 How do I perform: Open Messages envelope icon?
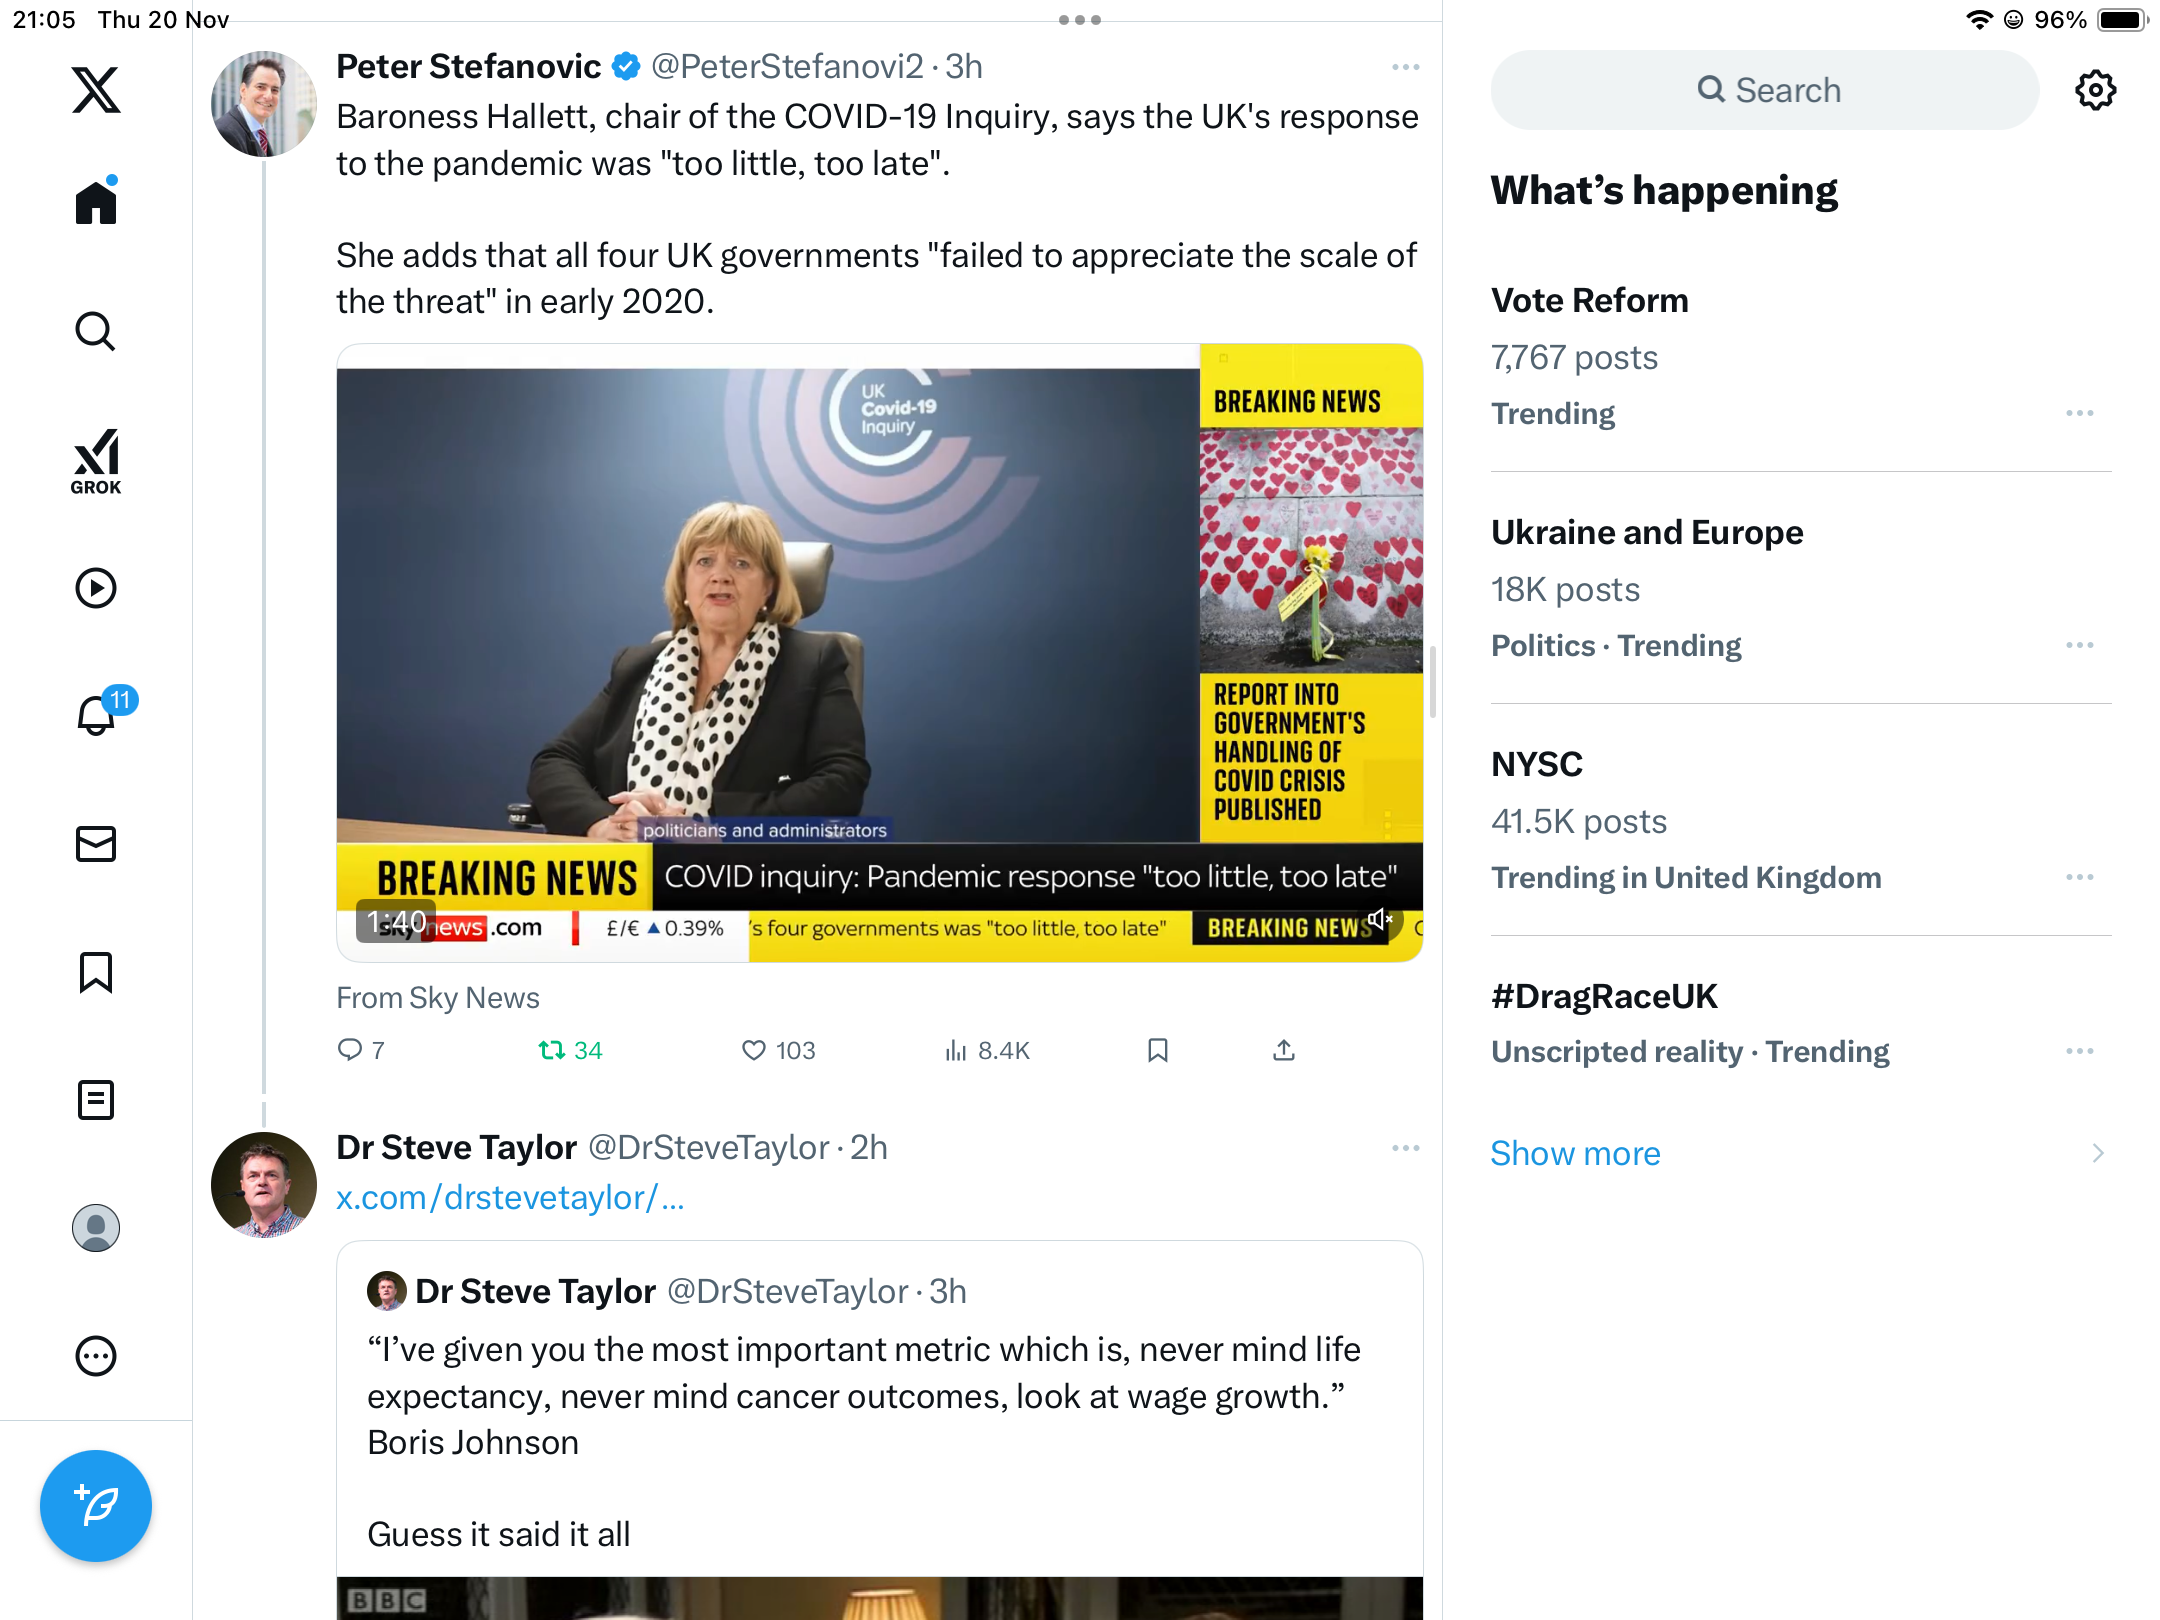point(96,844)
